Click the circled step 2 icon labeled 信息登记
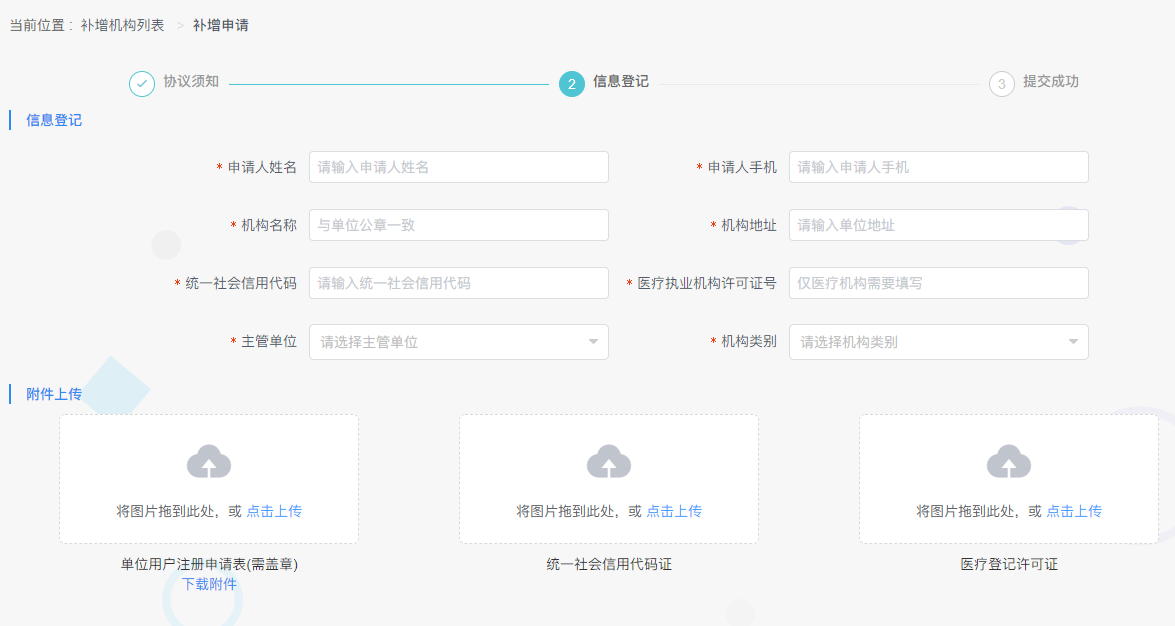The width and height of the screenshot is (1175, 626). [571, 84]
